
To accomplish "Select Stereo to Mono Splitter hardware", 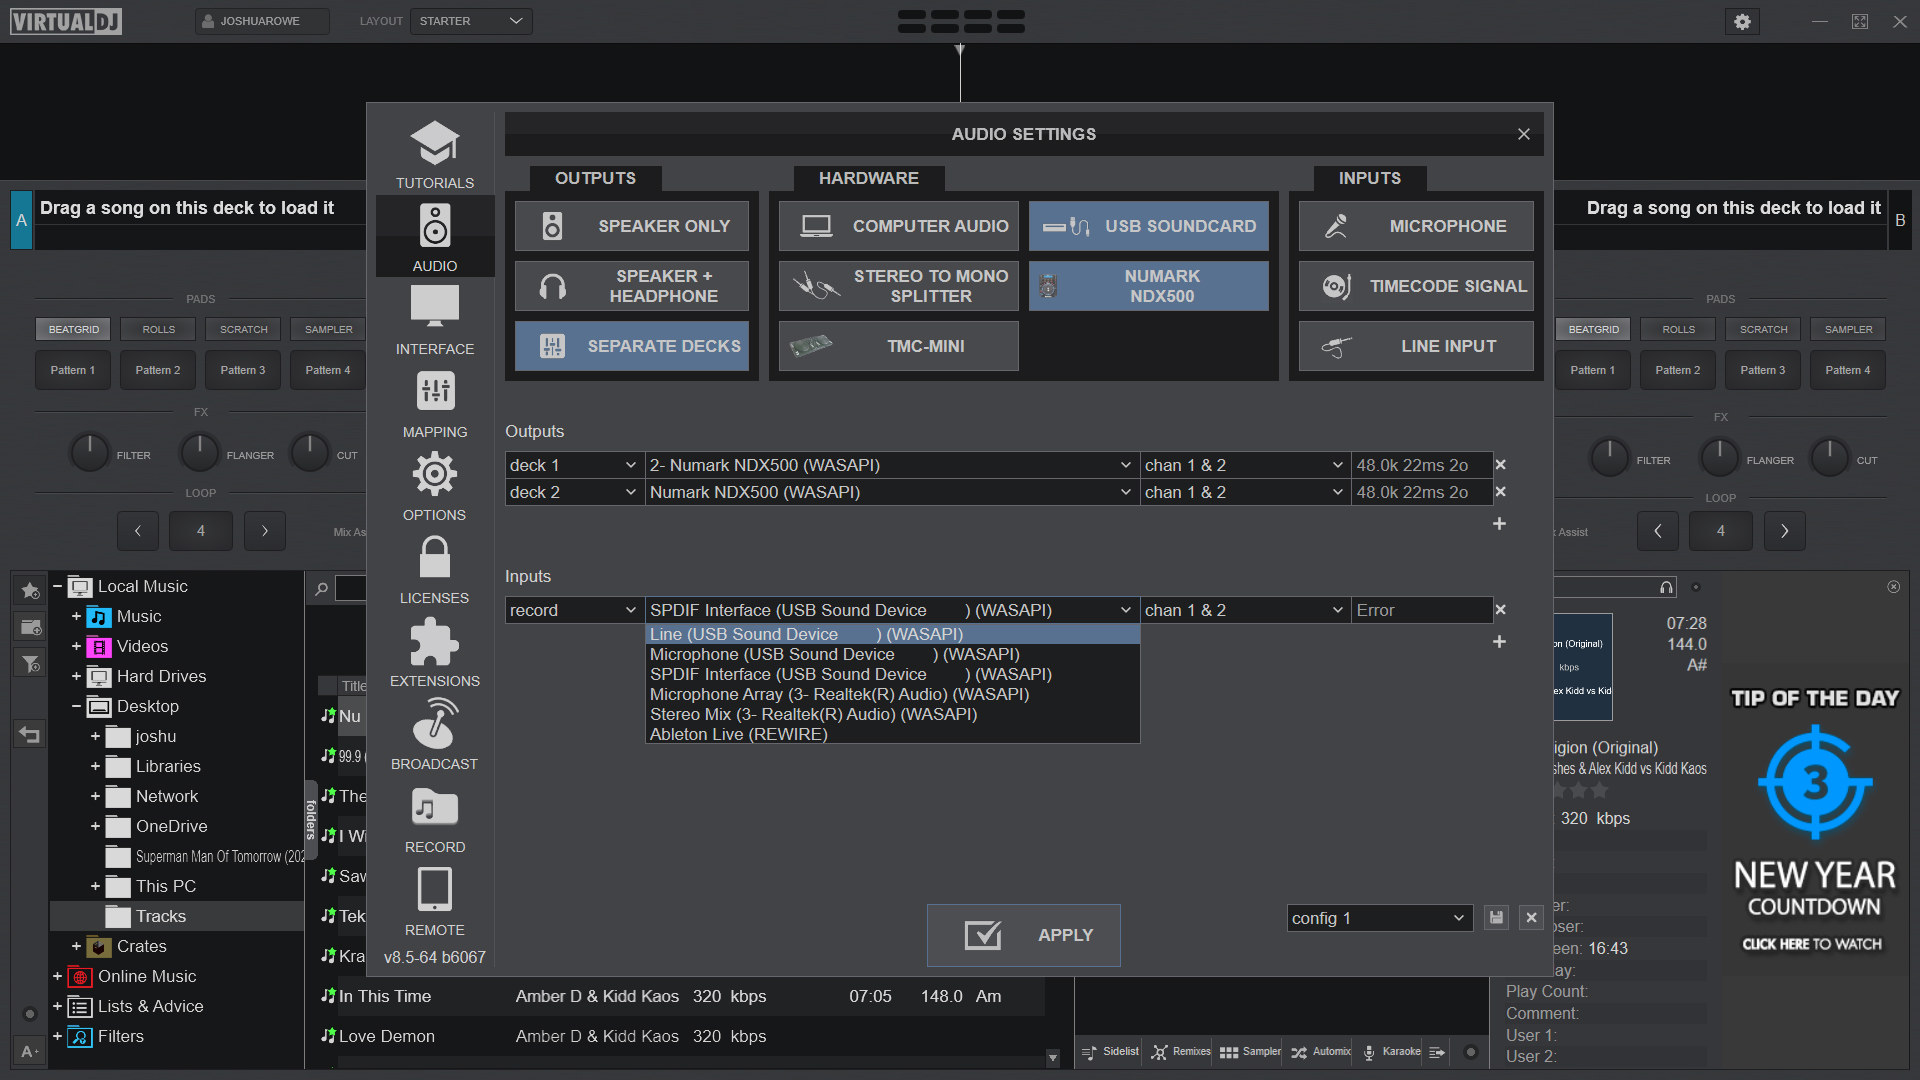I will (x=899, y=286).
